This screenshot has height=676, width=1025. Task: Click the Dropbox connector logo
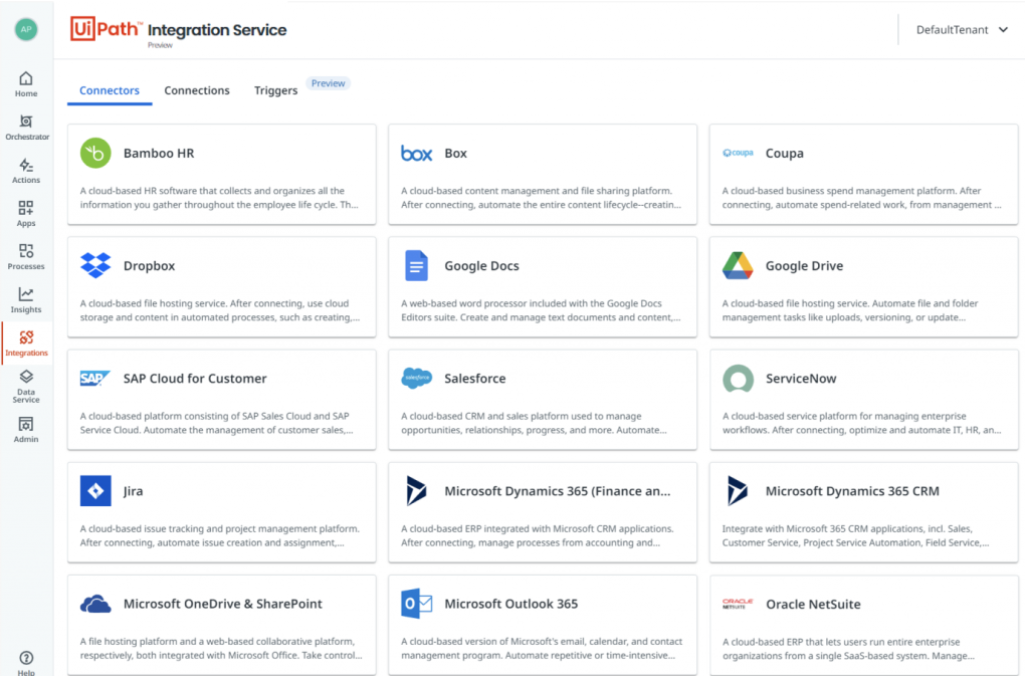[96, 266]
